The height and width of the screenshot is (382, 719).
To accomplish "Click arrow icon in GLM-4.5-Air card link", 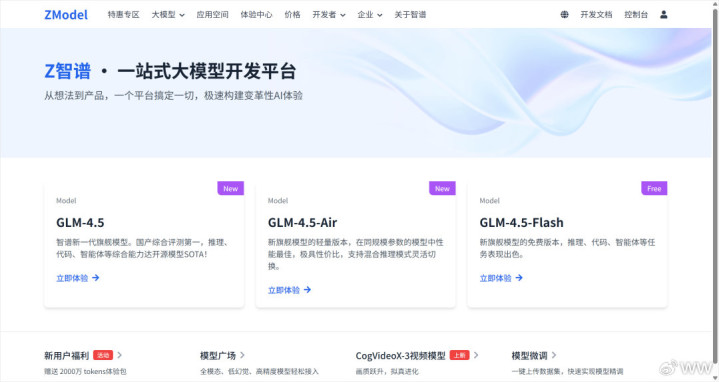I will 307,290.
